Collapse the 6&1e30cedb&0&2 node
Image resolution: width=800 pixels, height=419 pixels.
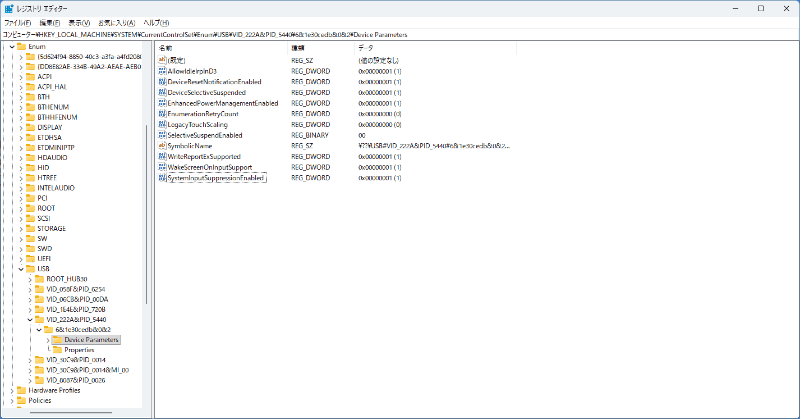coord(39,330)
